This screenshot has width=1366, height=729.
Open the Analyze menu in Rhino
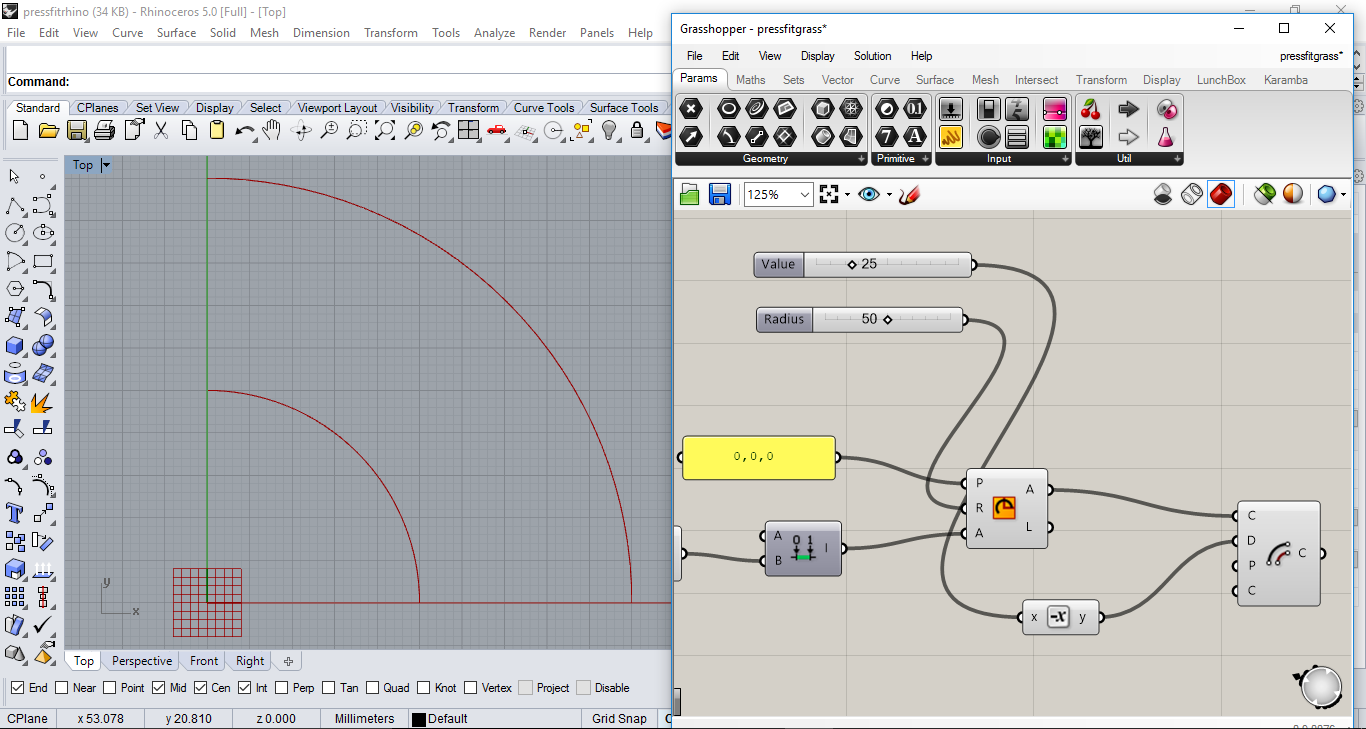point(494,33)
